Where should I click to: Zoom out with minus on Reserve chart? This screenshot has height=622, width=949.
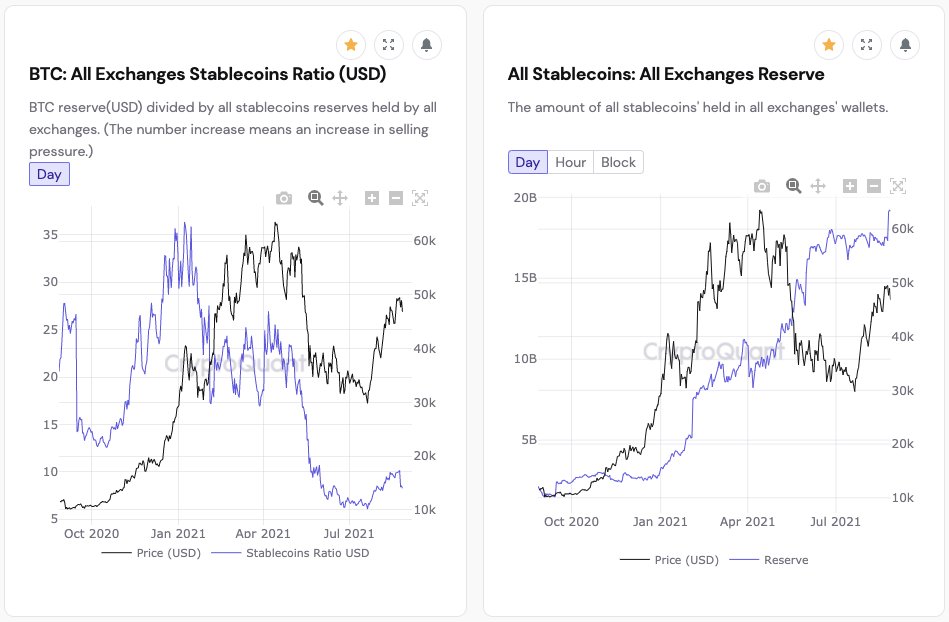(873, 186)
